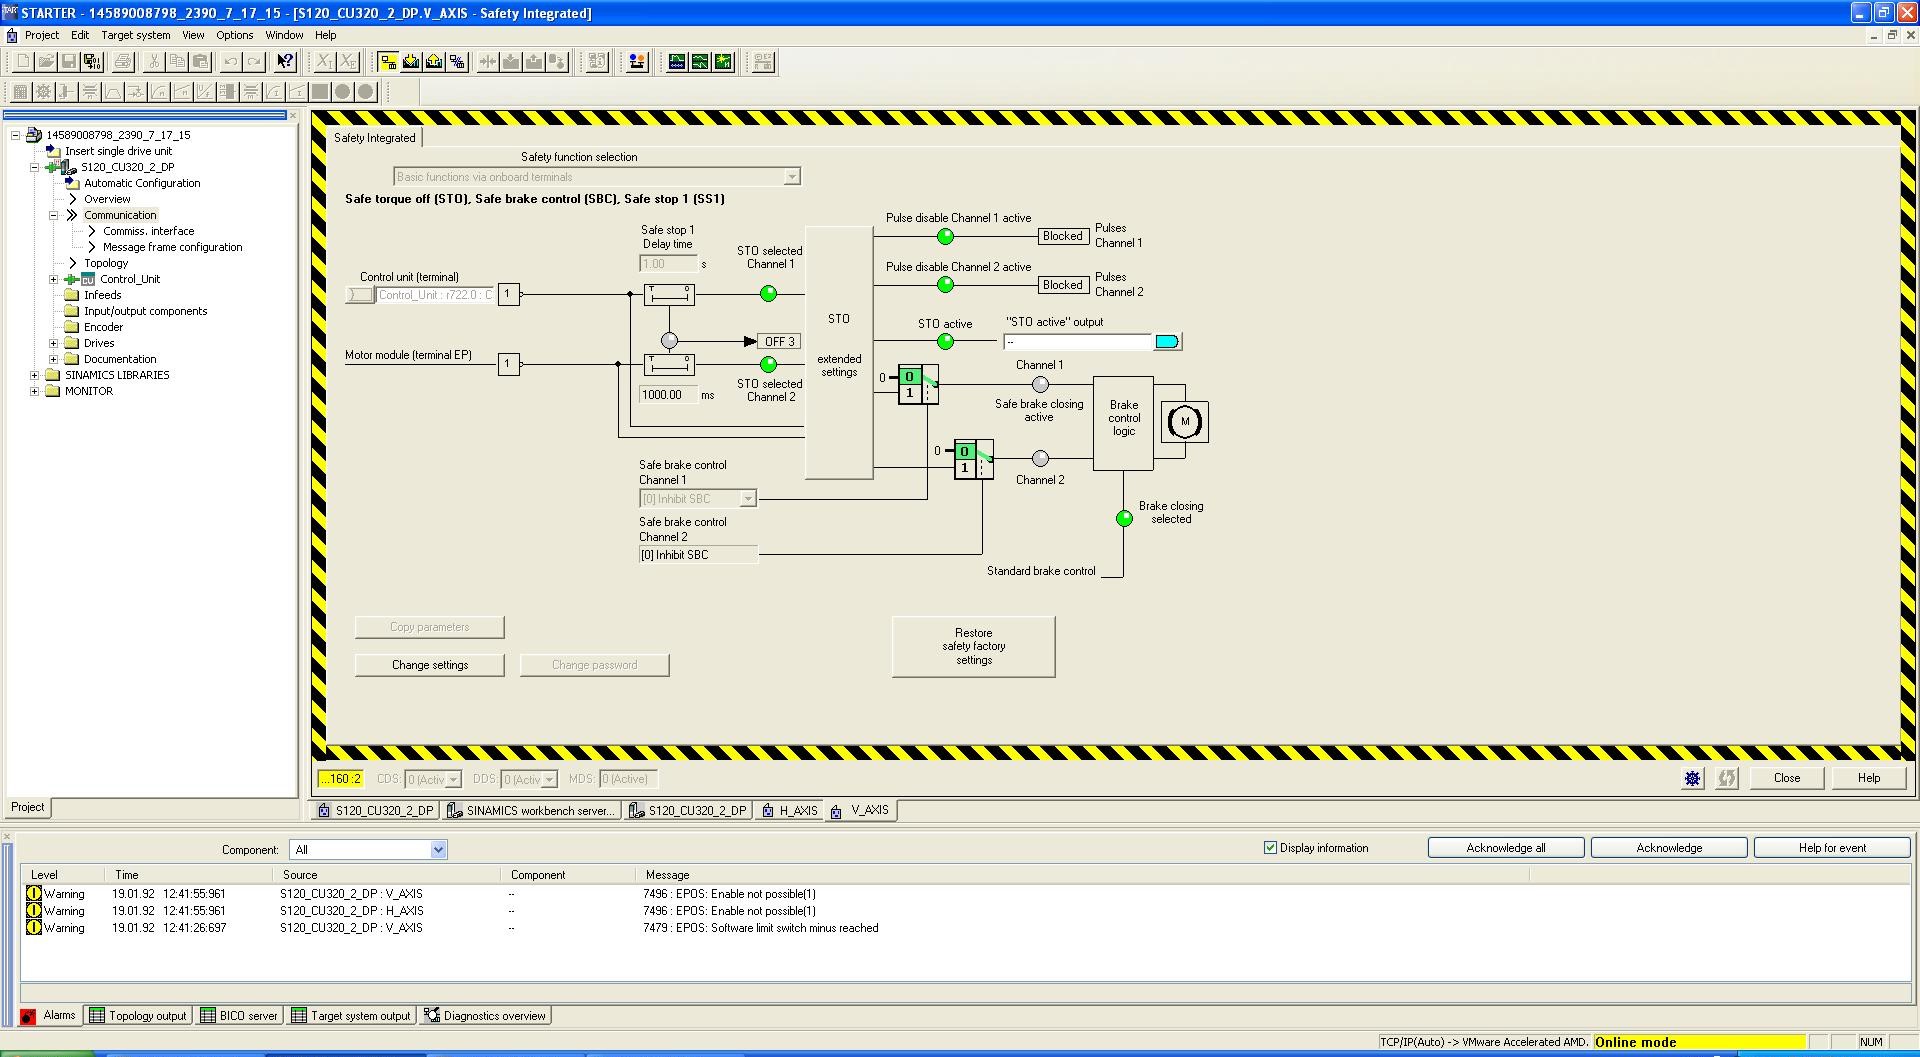The image size is (1920, 1057).
Task: Click the Cut toolbar icon
Action: (154, 62)
